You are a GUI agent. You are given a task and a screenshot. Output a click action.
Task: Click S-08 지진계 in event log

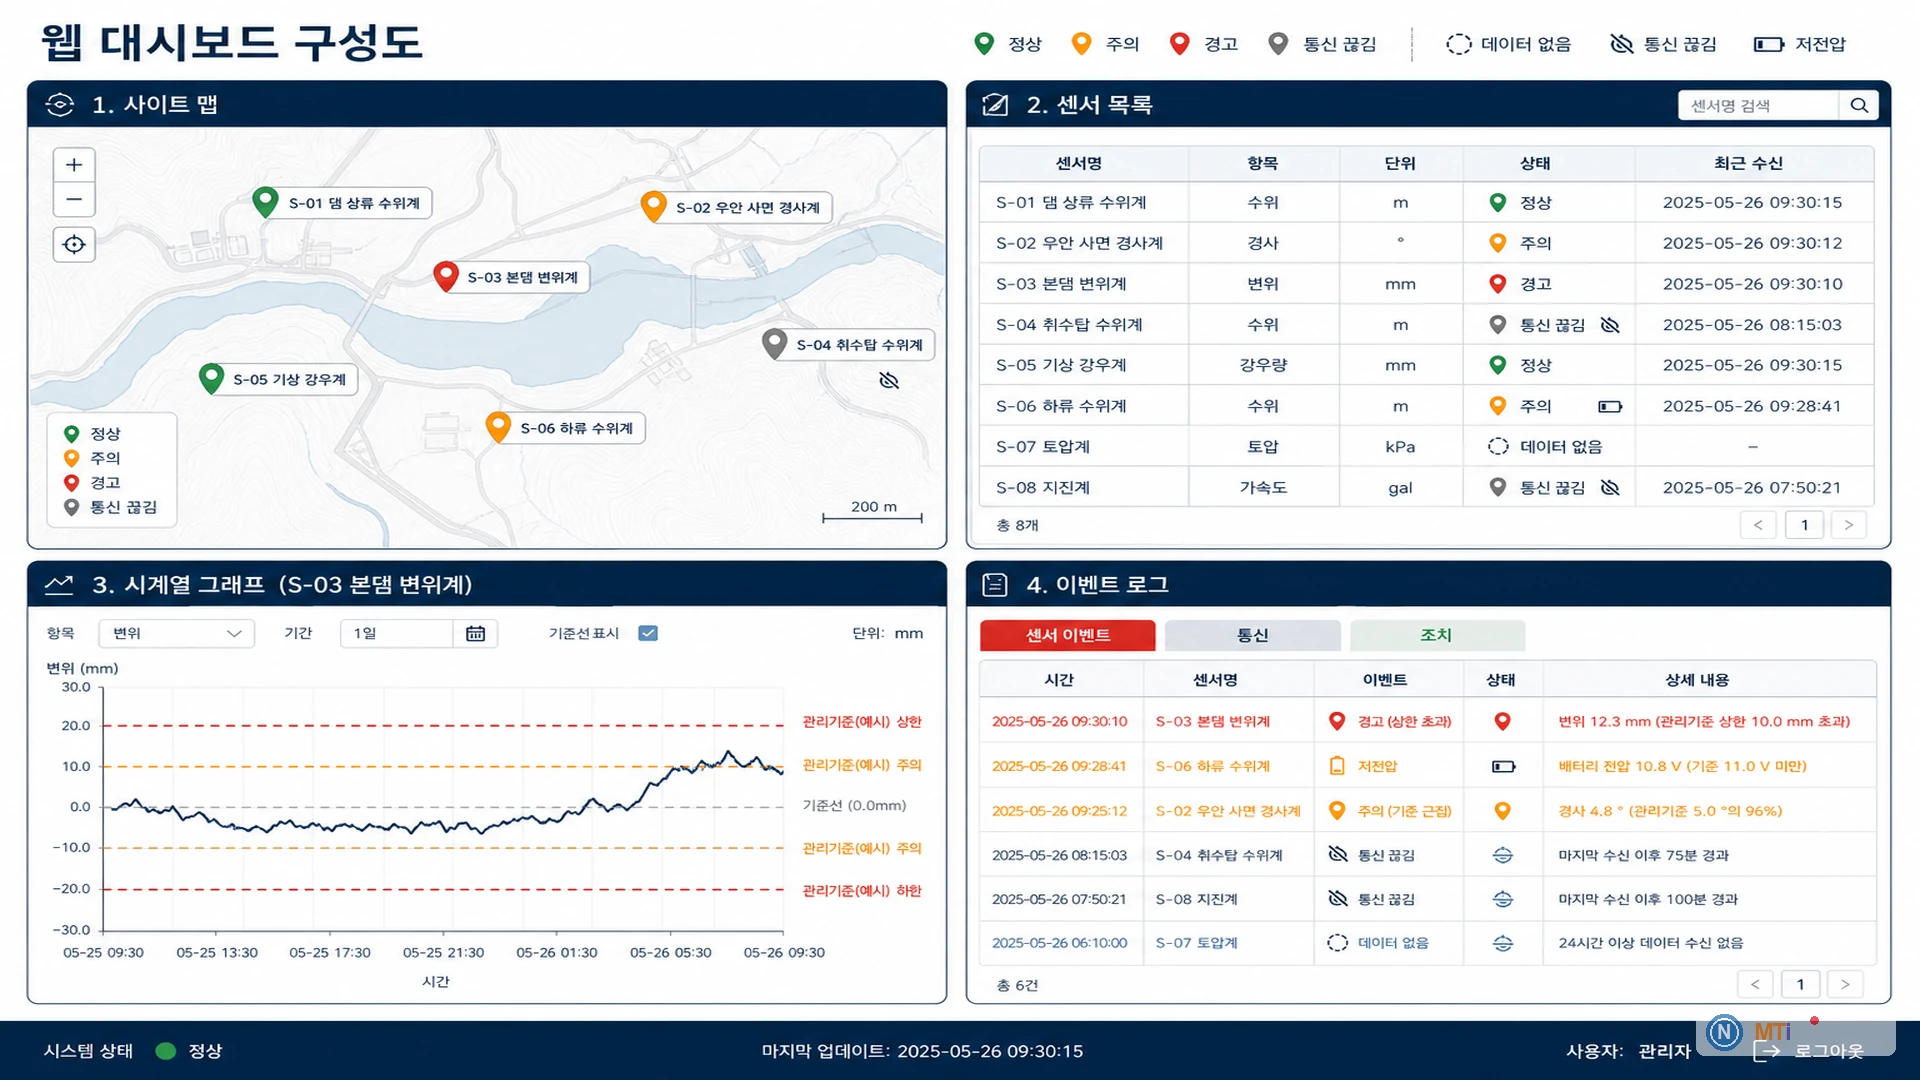[x=1196, y=900]
